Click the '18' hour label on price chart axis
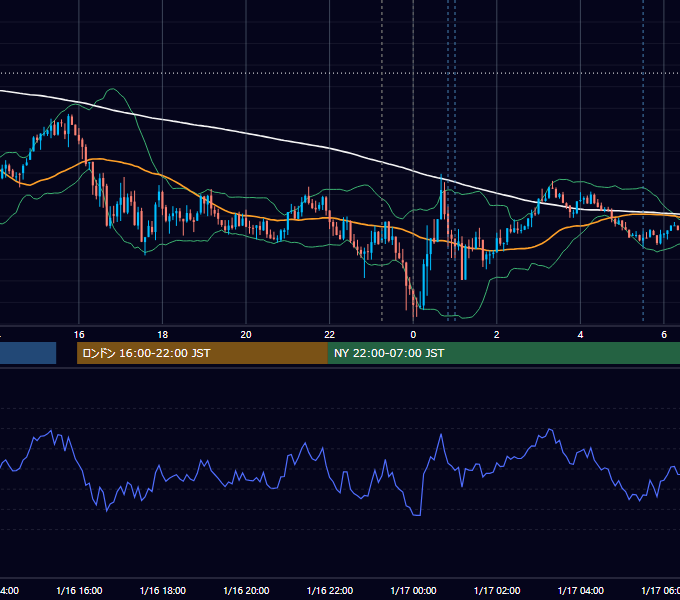The width and height of the screenshot is (680, 600). [x=163, y=335]
